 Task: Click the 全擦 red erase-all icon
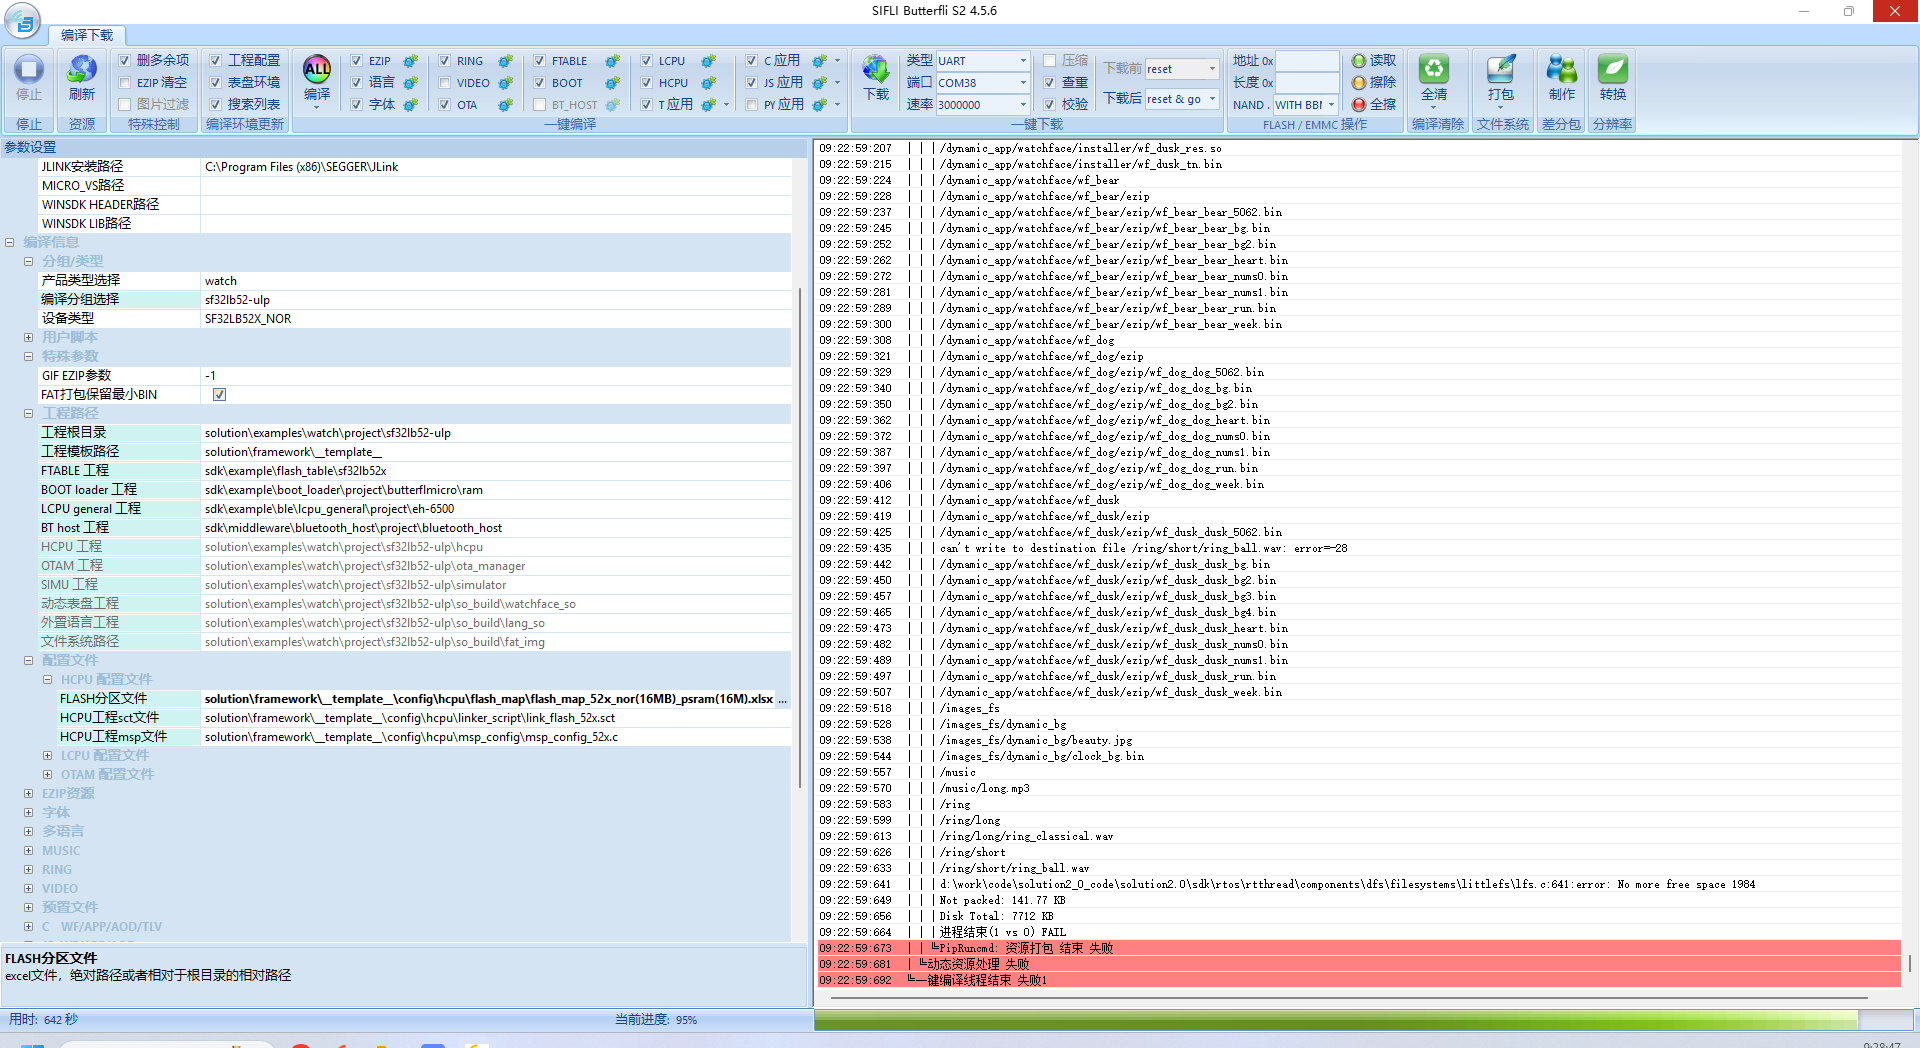point(1359,105)
